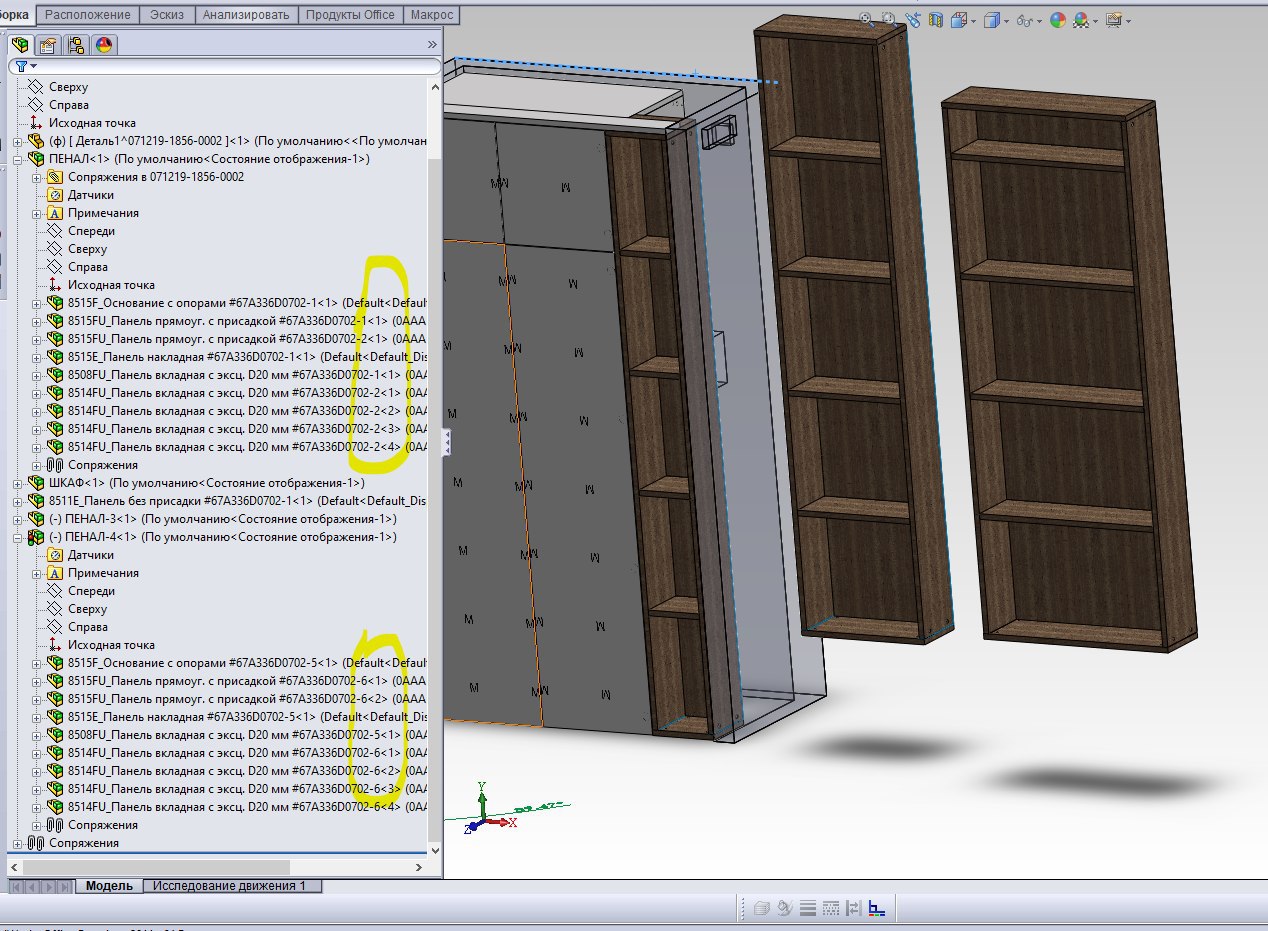Open the Макрос tab
The image size is (1268, 931).
click(x=432, y=14)
